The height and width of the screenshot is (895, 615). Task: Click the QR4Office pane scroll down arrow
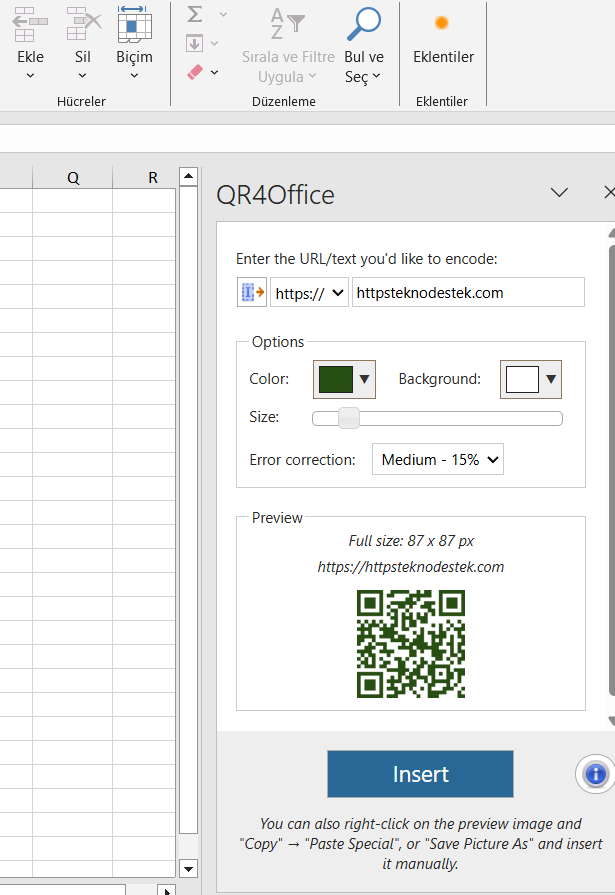[612, 720]
